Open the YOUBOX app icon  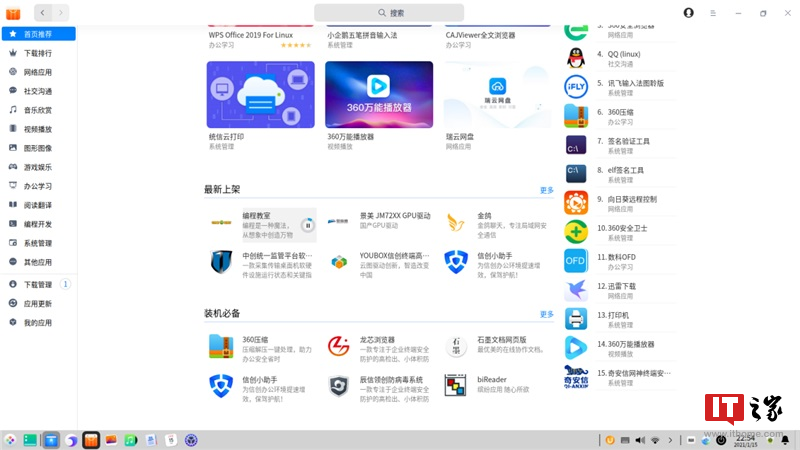[x=339, y=262]
